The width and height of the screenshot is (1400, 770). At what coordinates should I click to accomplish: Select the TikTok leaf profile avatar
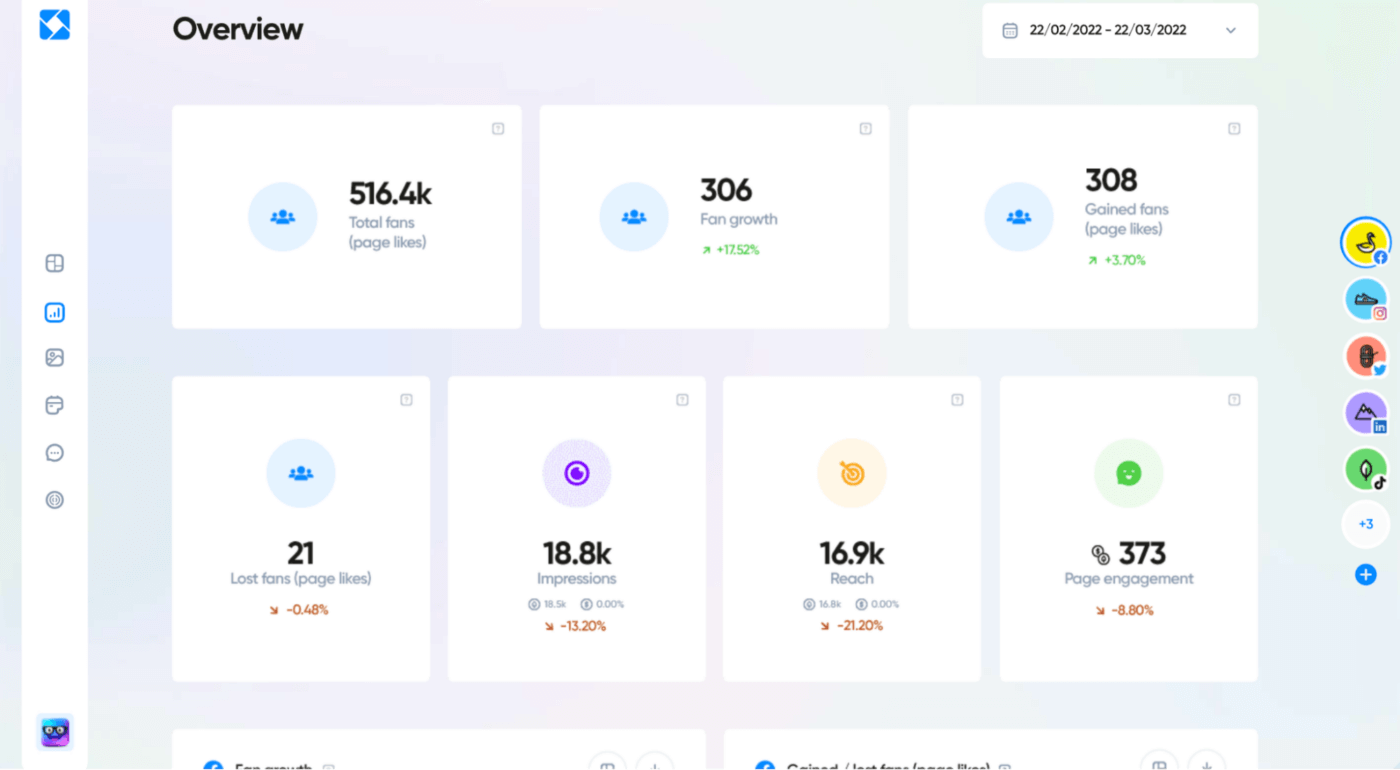point(1365,468)
